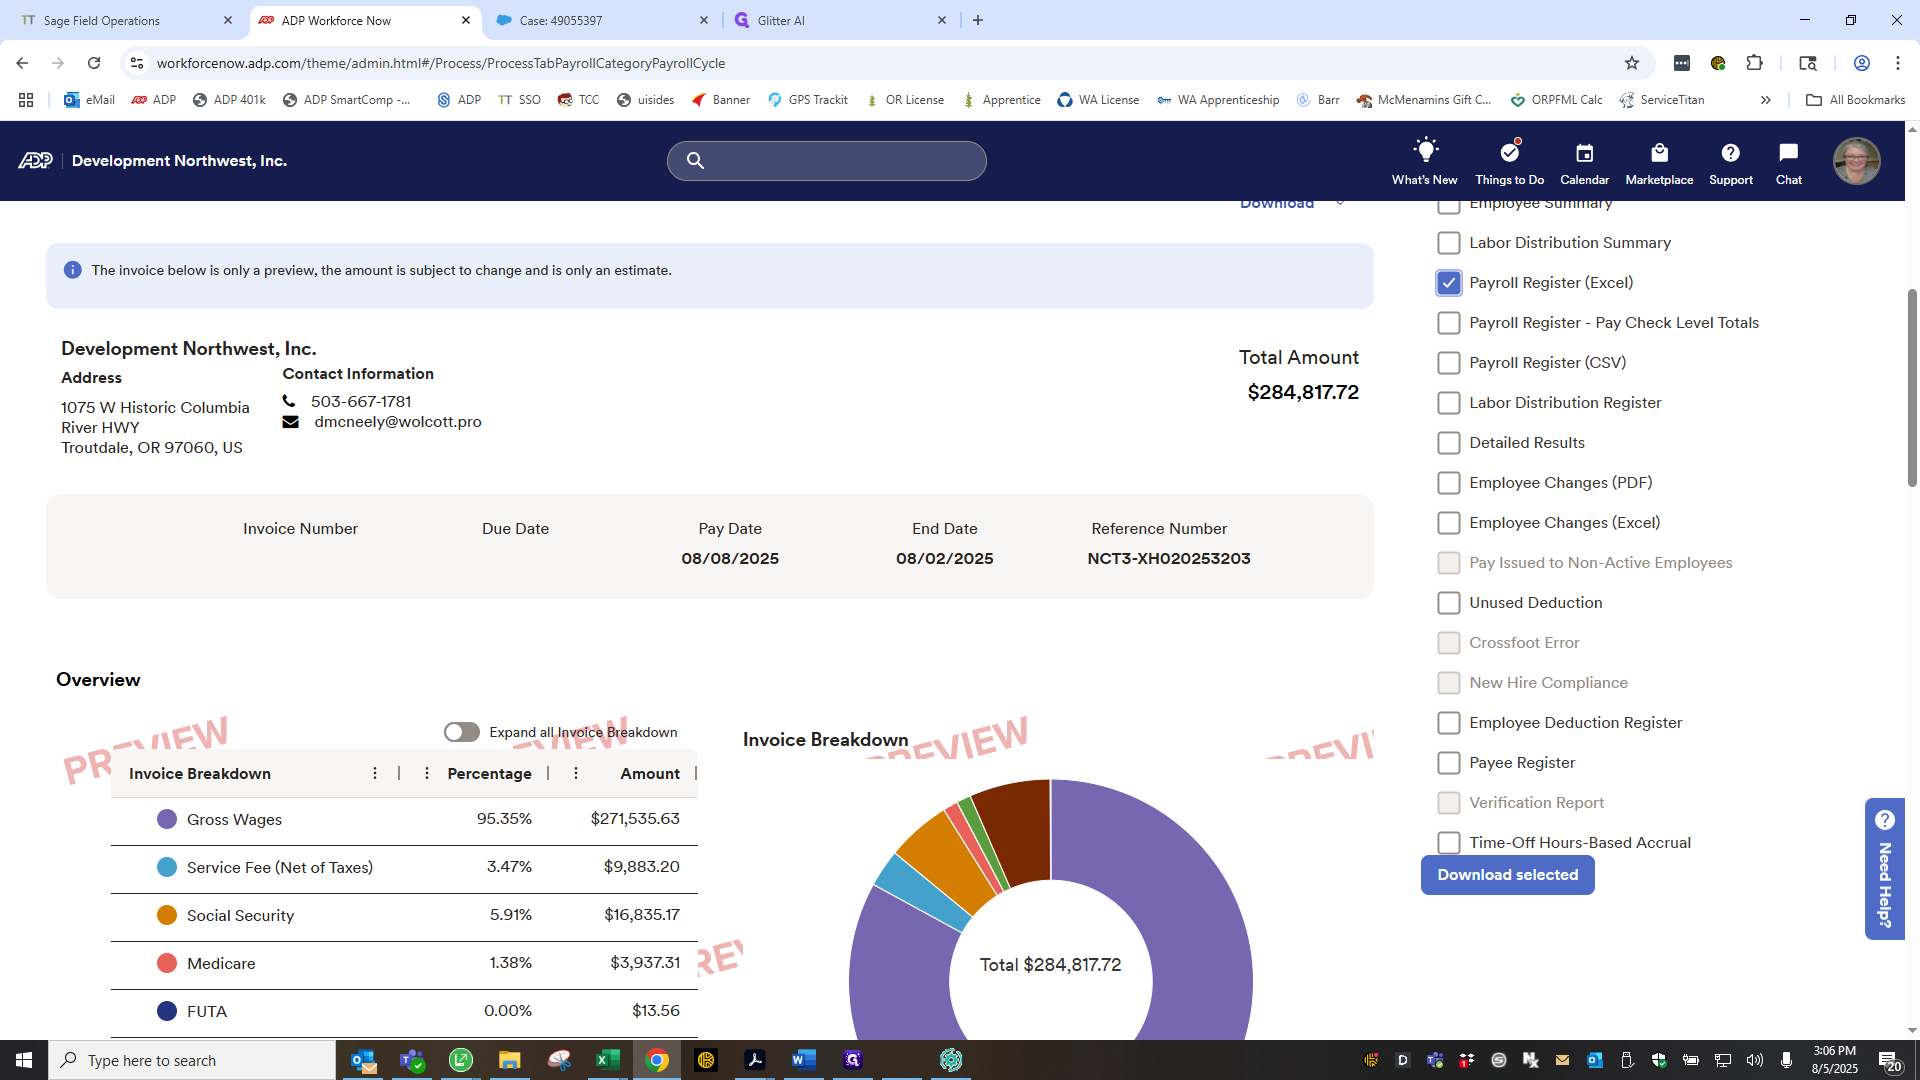The width and height of the screenshot is (1920, 1080).
Task: Check Employee Deduction Register checkbox
Action: [1448, 723]
